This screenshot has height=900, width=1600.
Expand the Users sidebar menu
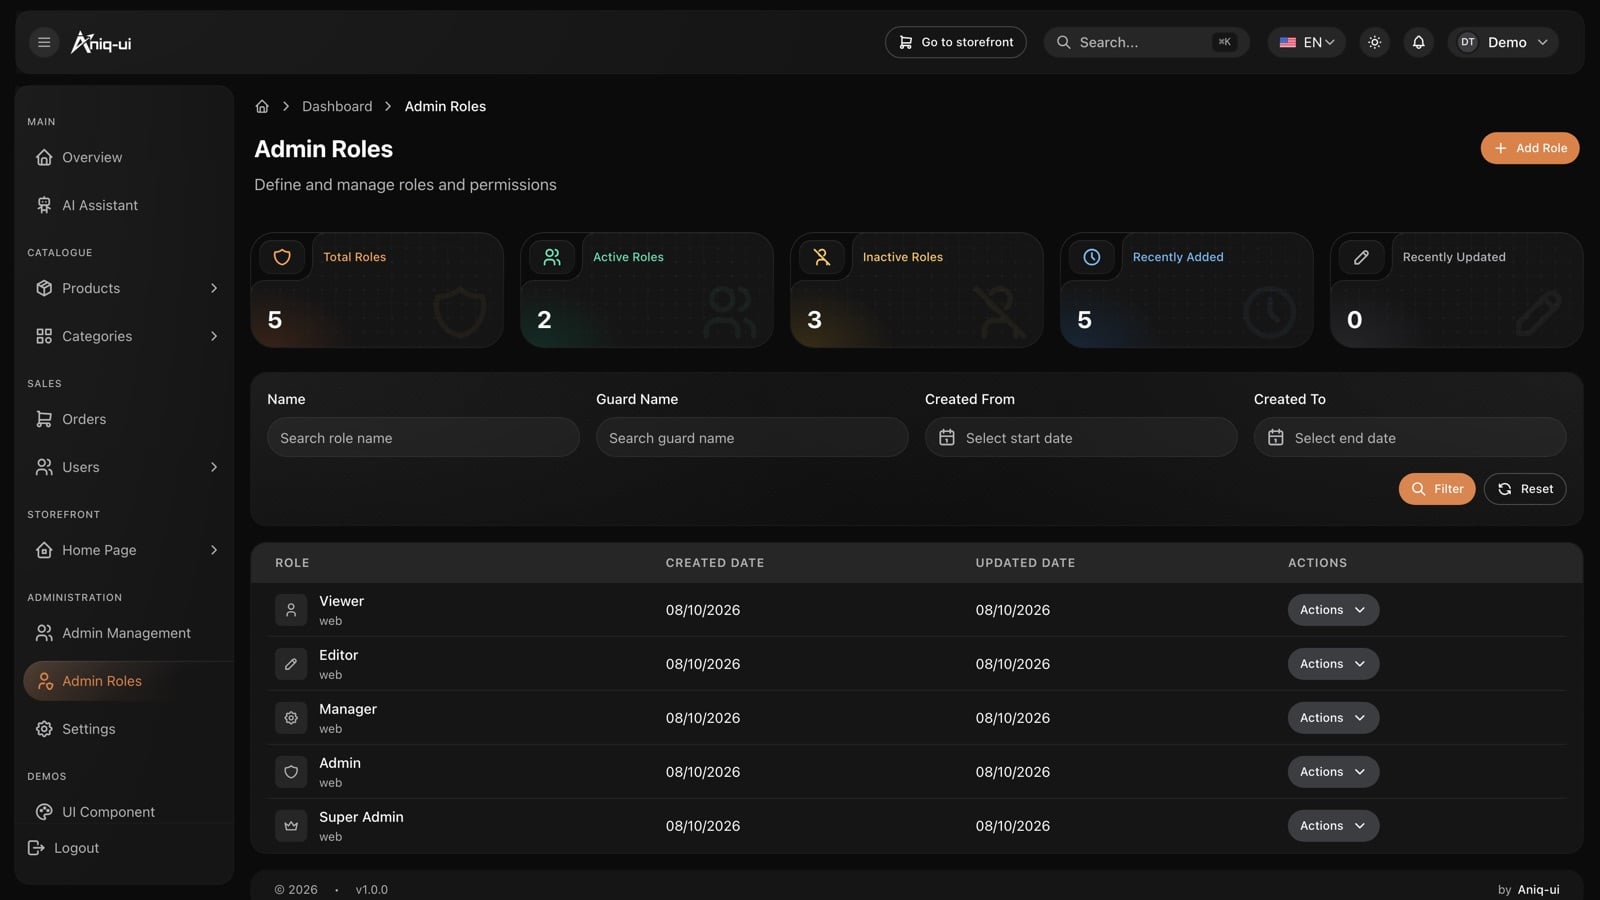(127, 467)
